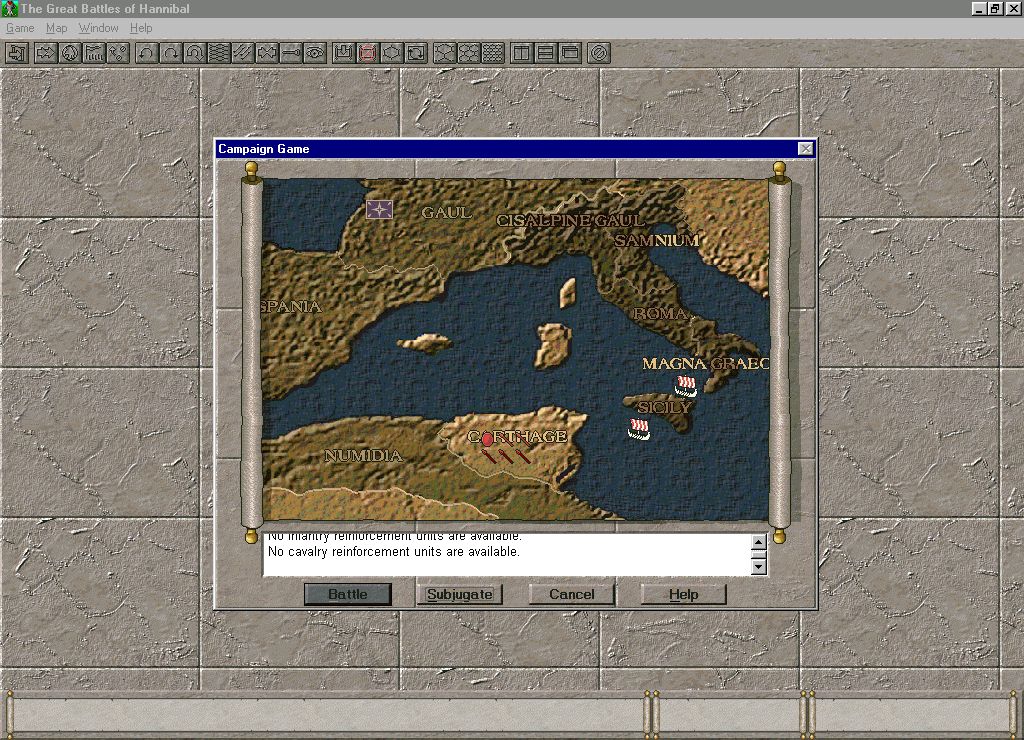The height and width of the screenshot is (740, 1024).
Task: Click the rotate counterclockwise arrow icon
Action: click(147, 53)
